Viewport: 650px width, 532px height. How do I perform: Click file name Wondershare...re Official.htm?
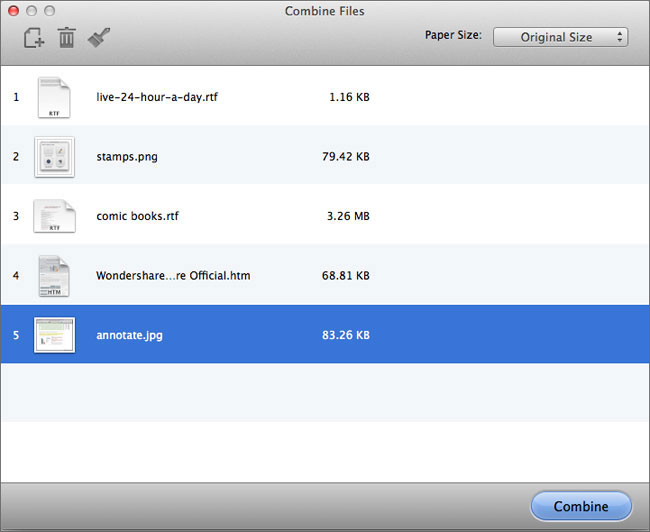tap(173, 276)
